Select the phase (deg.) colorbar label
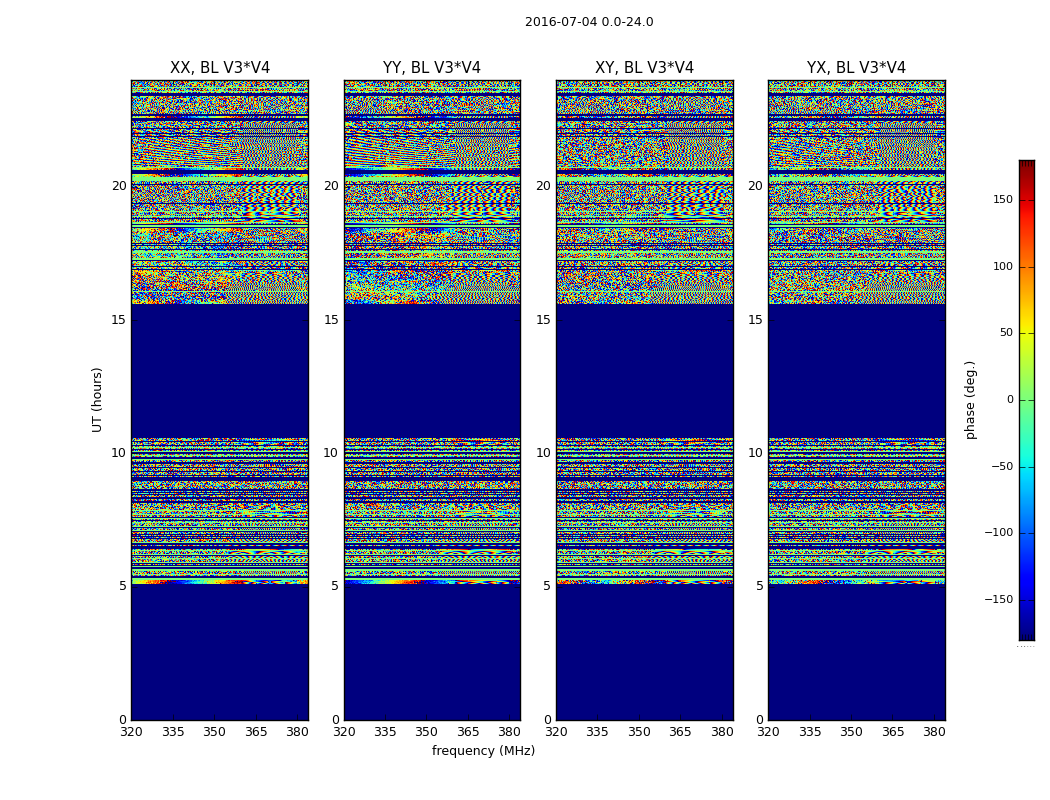 pyautogui.click(x=970, y=399)
